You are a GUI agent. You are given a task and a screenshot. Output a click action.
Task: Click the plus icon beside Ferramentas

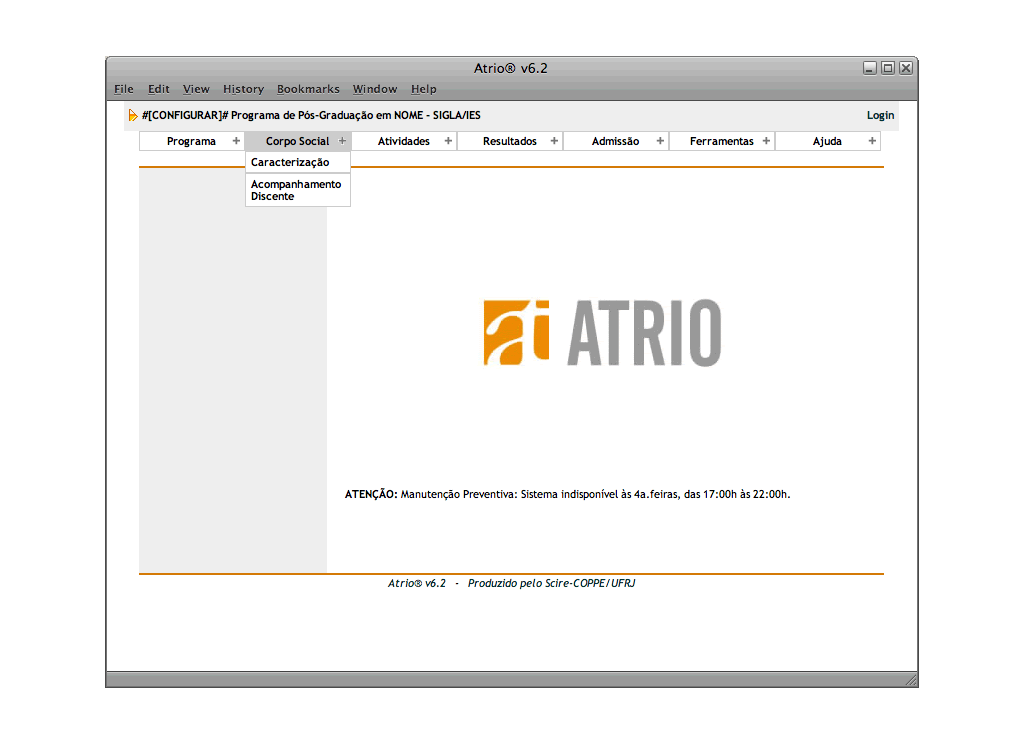766,141
